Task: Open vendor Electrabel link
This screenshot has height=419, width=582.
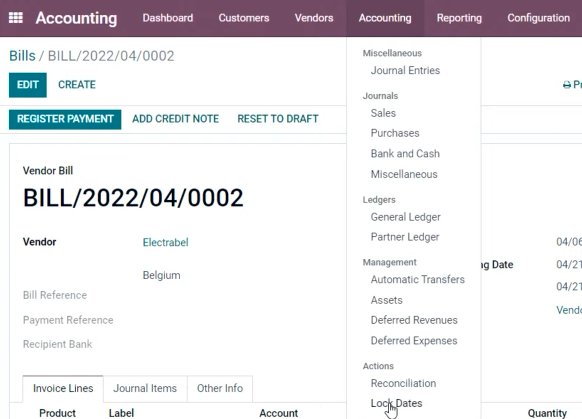Action: point(166,242)
